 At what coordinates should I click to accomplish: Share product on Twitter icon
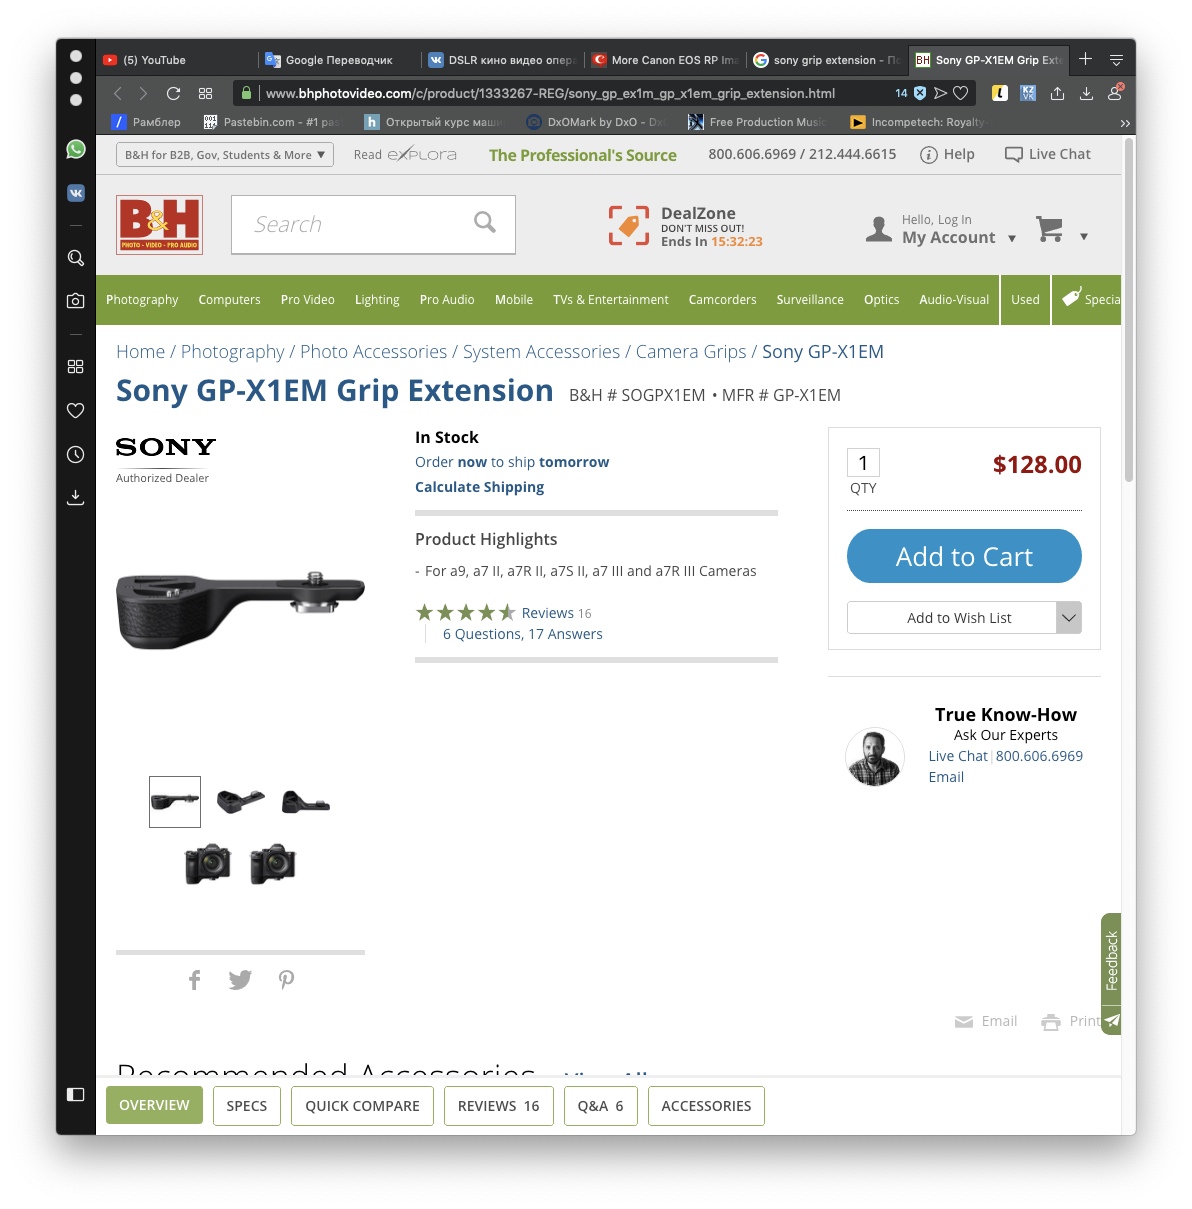(240, 980)
